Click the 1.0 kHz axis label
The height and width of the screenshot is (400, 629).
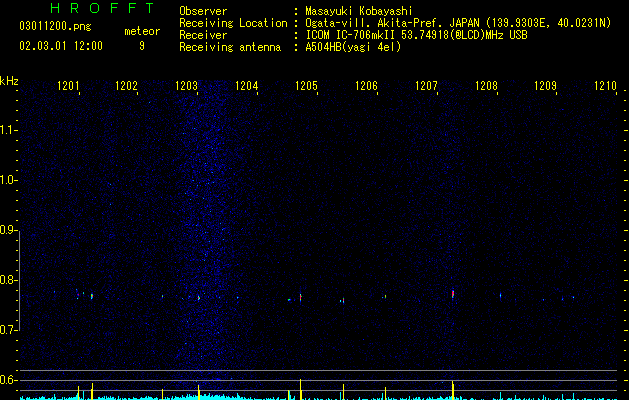pyautogui.click(x=8, y=180)
